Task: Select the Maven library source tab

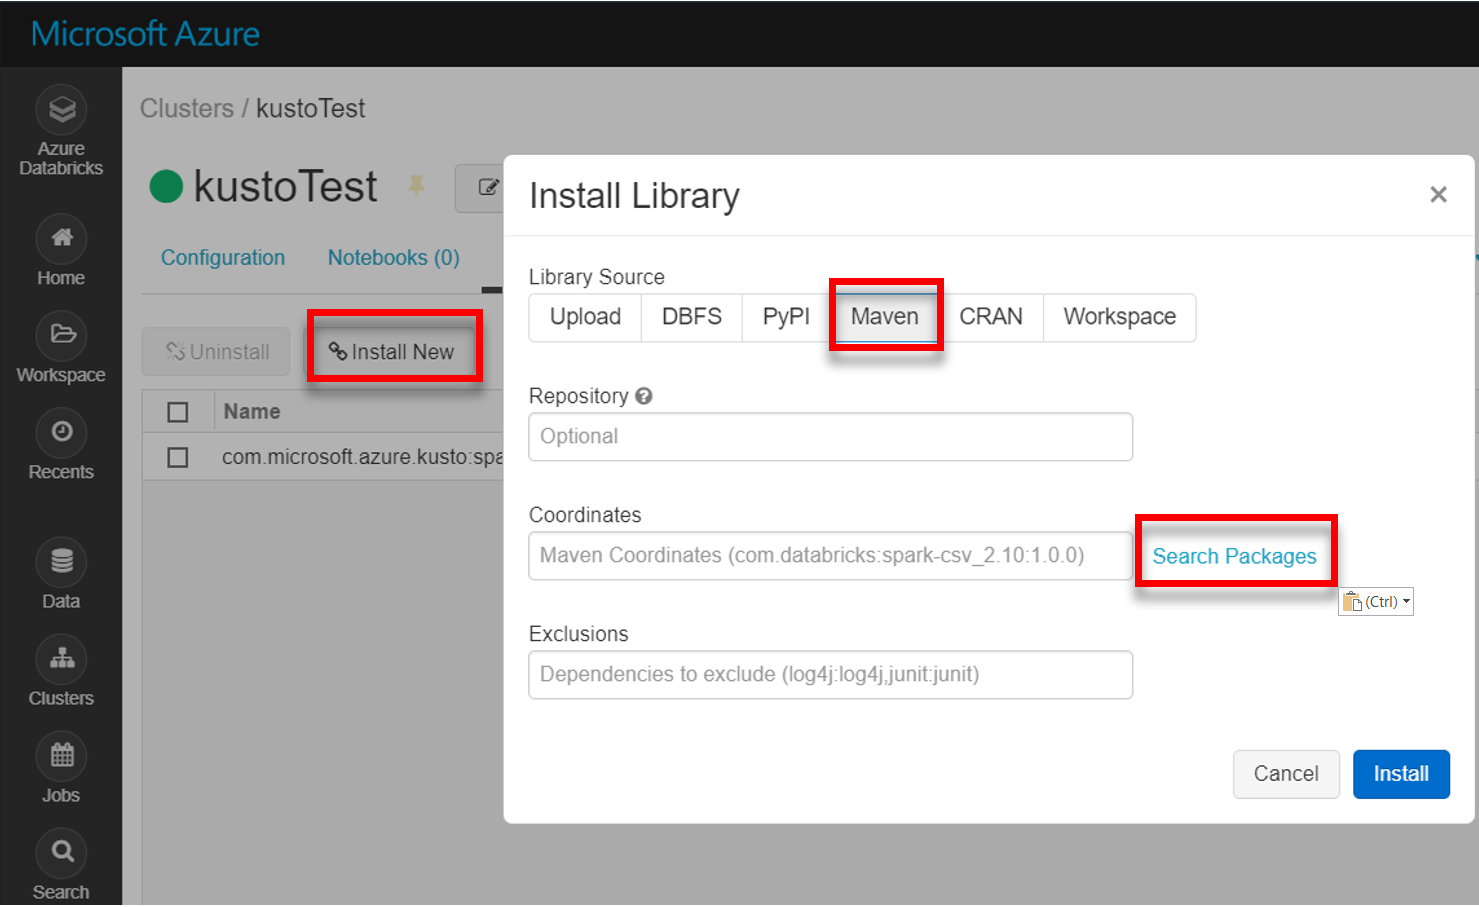Action: pos(884,316)
